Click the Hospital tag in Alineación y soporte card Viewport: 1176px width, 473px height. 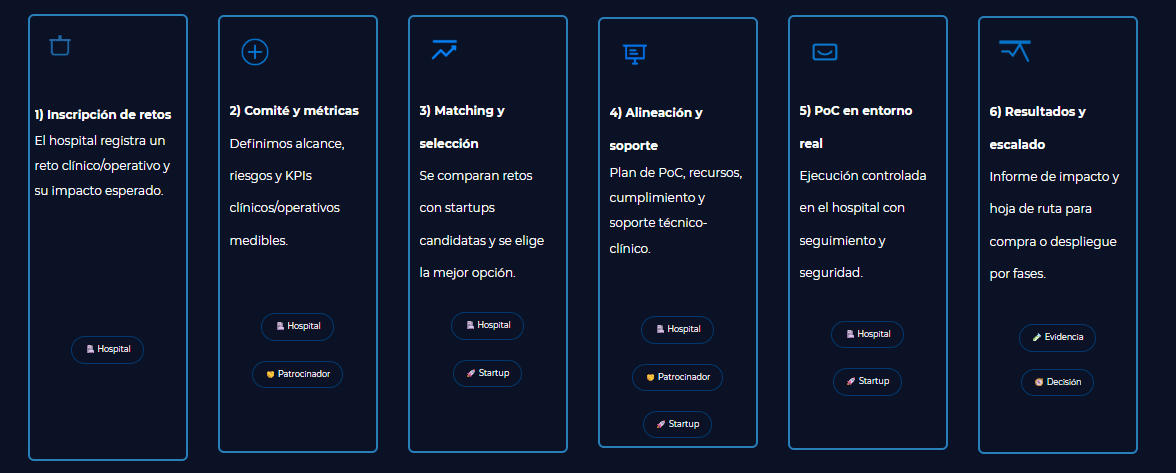tap(677, 329)
